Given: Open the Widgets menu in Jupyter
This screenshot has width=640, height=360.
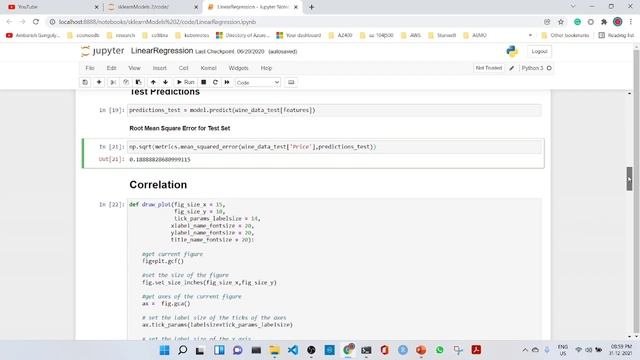Looking at the screenshot, I should point(238,68).
